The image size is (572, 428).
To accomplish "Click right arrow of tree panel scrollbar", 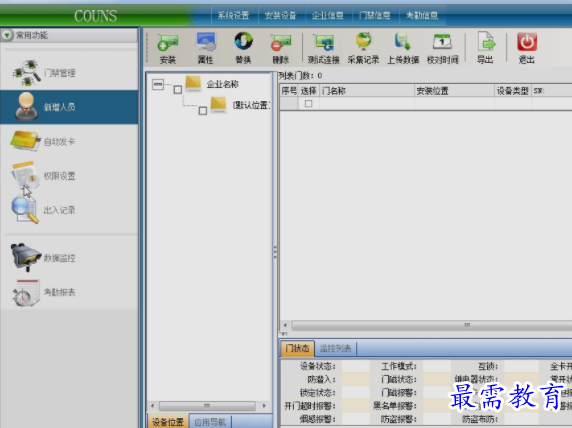I will [x=264, y=406].
